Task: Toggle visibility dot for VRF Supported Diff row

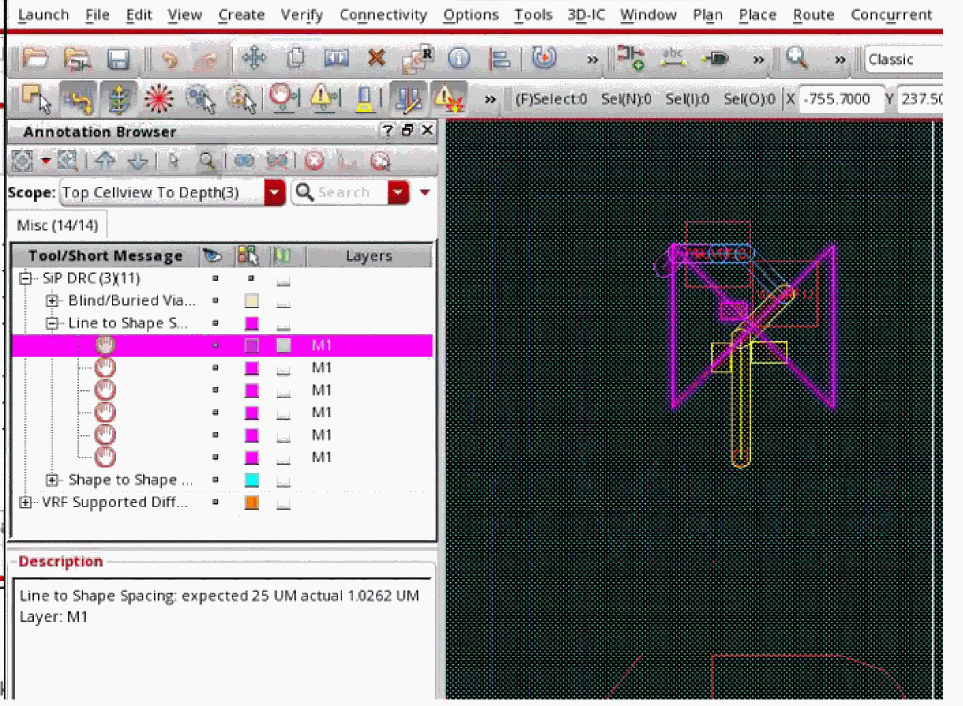Action: click(x=214, y=503)
